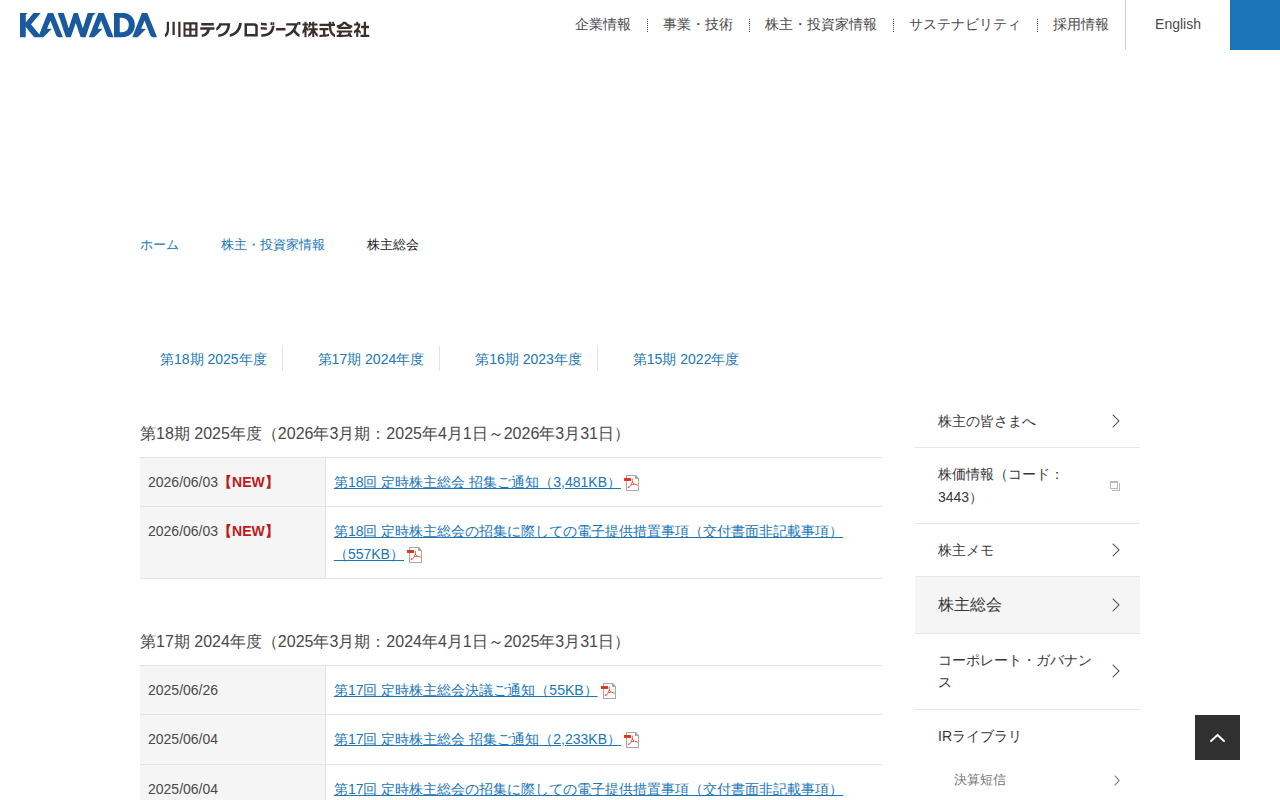Open the サステナビリティ menu

[965, 25]
